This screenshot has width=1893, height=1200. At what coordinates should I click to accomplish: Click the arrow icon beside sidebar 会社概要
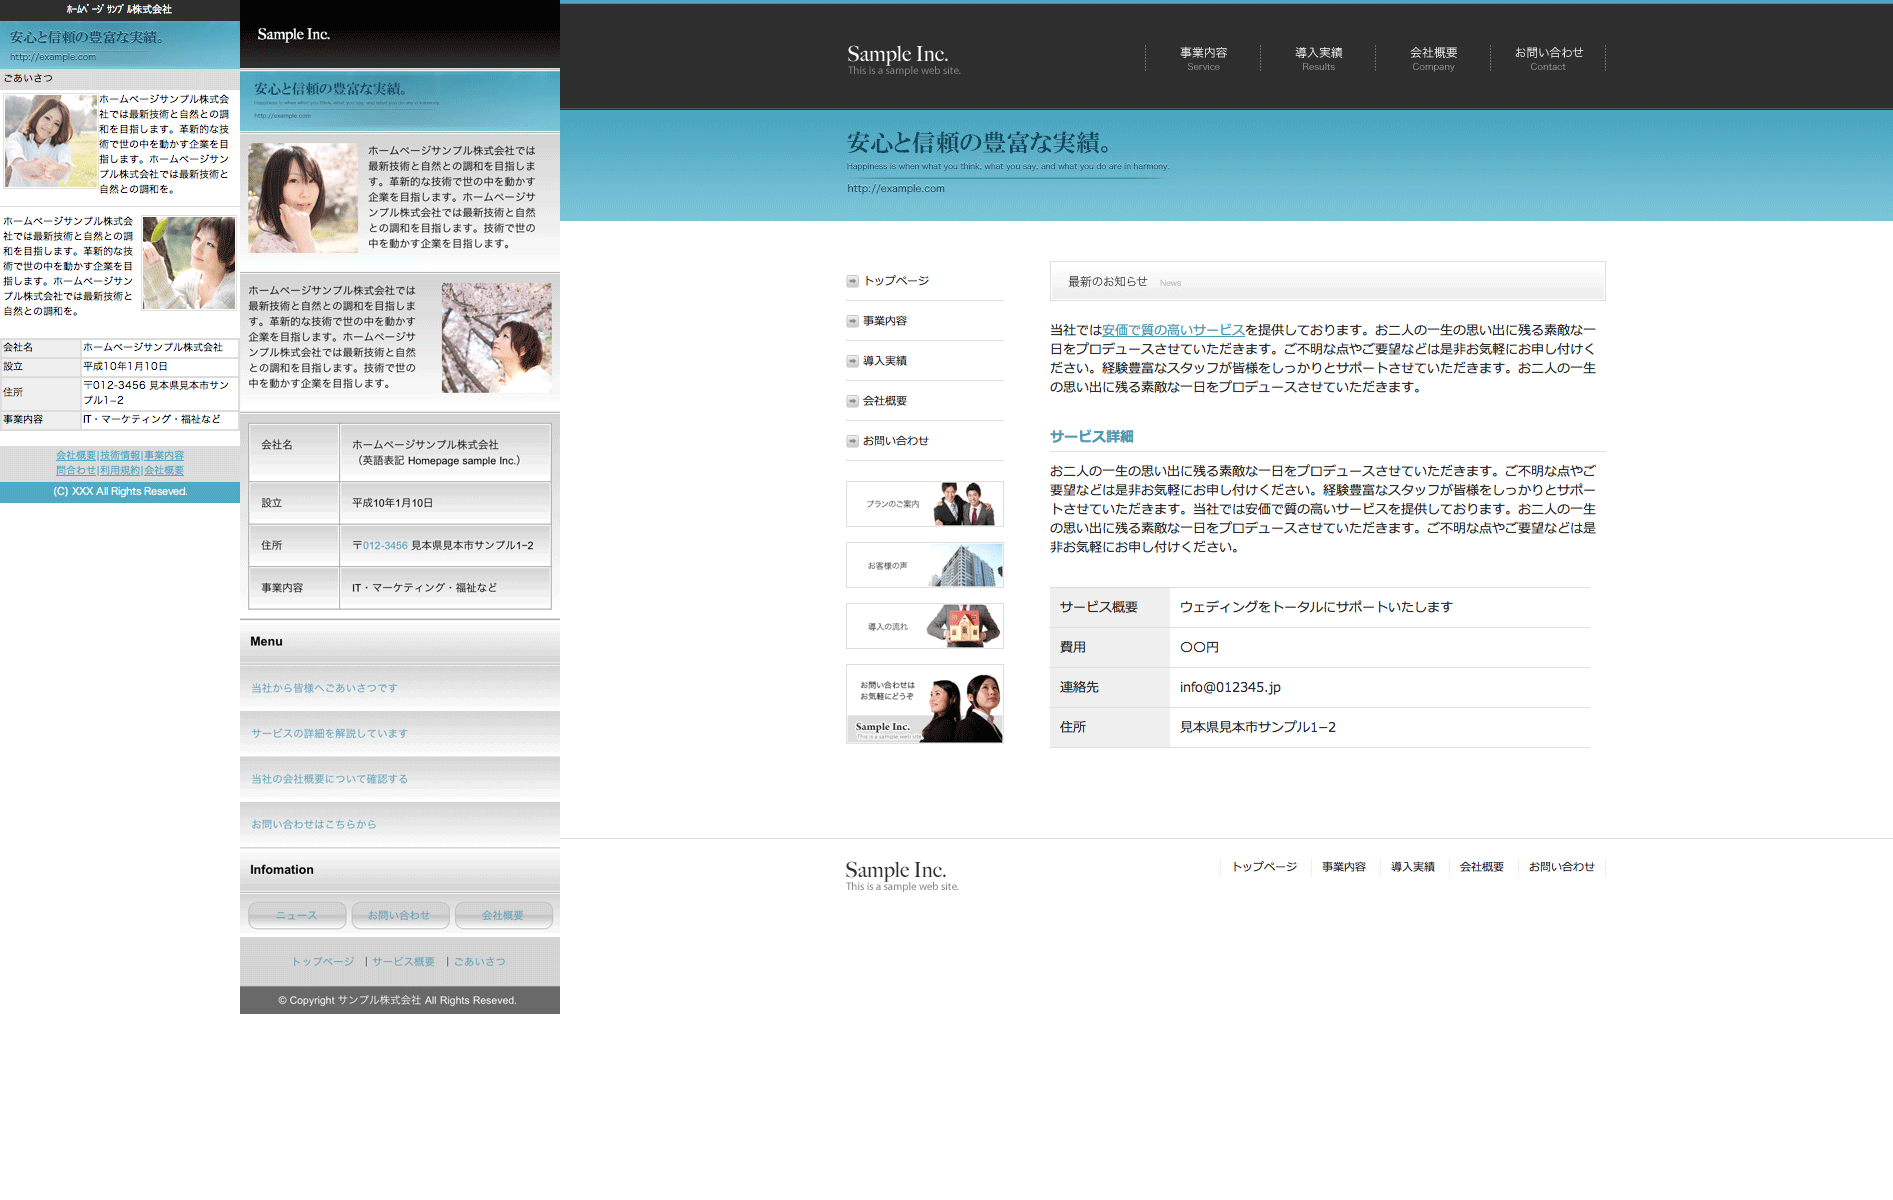tap(852, 401)
